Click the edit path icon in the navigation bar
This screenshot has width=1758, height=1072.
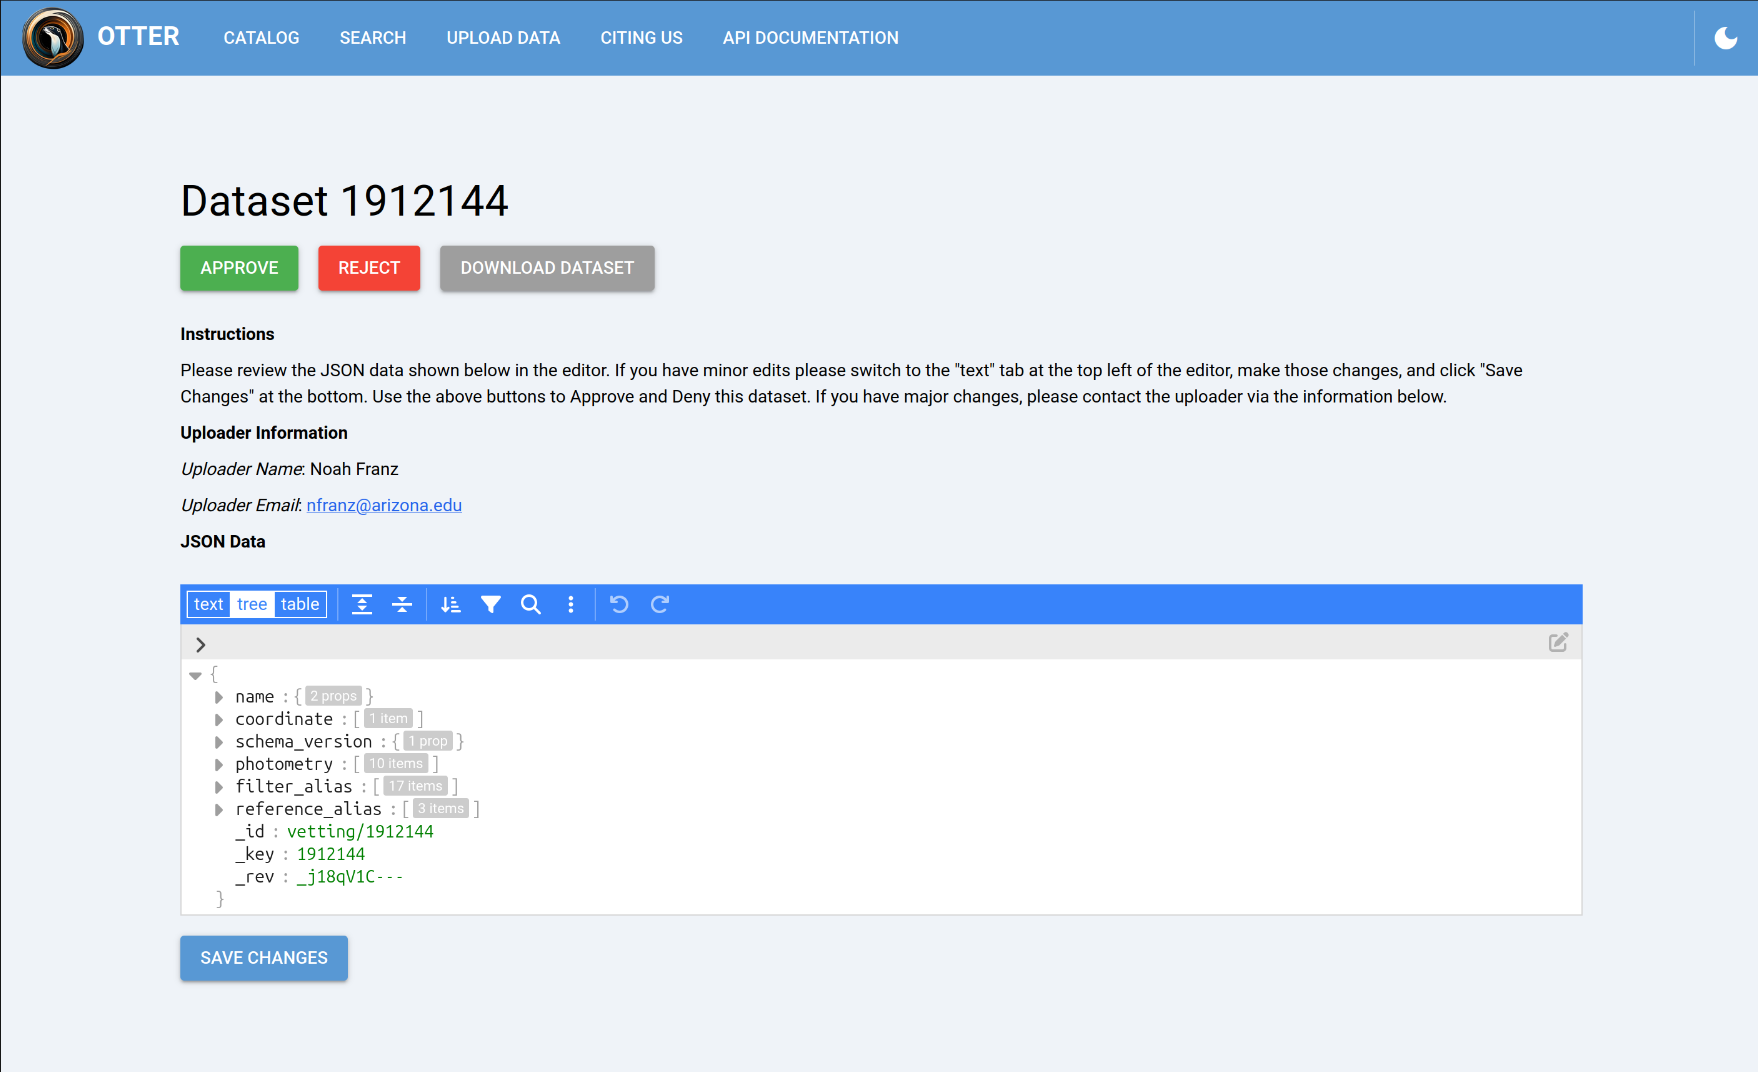(1558, 642)
